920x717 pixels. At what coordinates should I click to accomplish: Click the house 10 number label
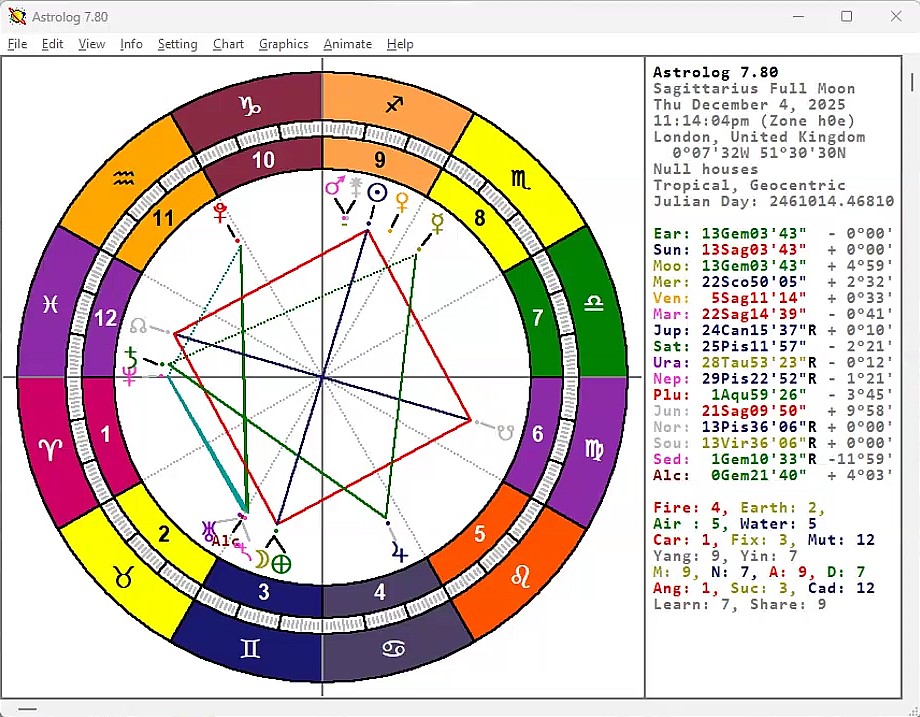tap(263, 160)
